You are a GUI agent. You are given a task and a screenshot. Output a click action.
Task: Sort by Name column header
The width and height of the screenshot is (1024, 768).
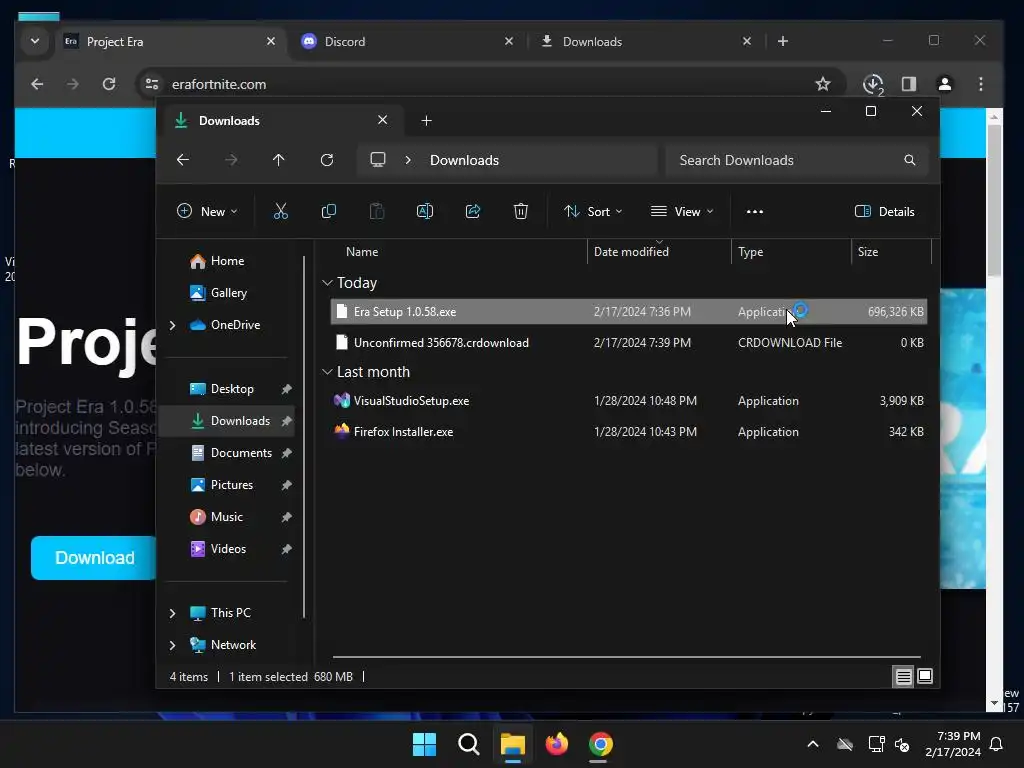(x=362, y=252)
